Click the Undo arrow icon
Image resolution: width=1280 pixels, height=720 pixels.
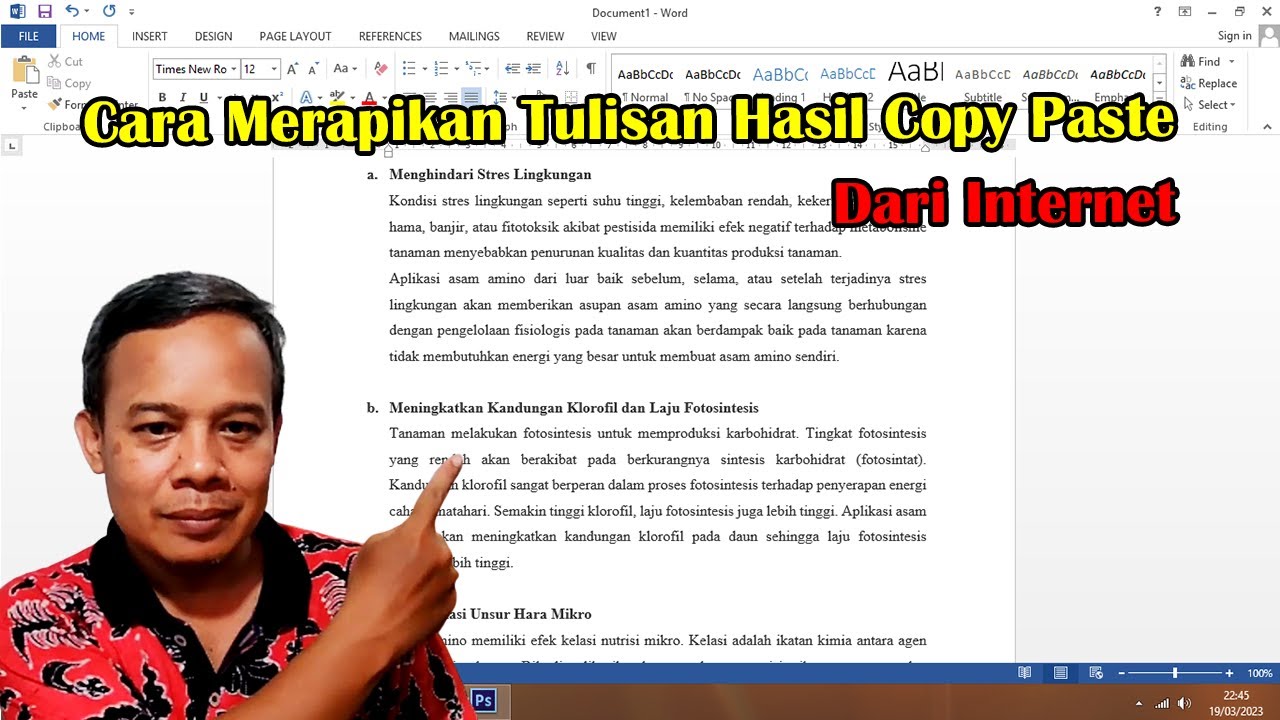tap(71, 12)
